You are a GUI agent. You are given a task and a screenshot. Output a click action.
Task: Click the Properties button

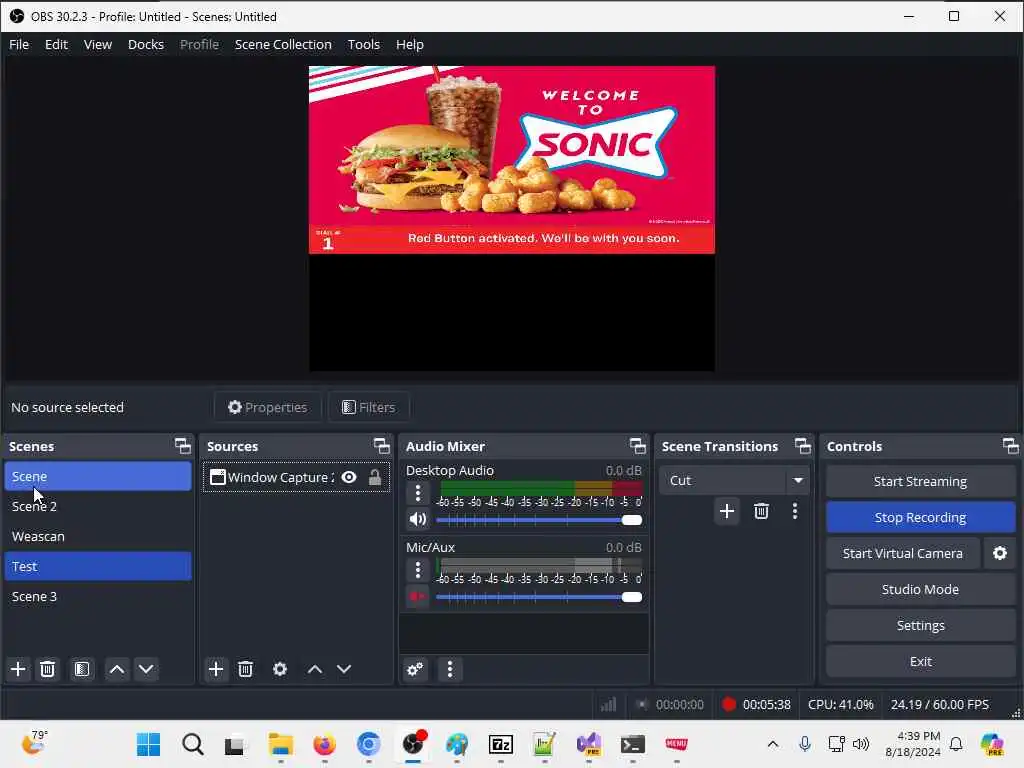coord(267,408)
